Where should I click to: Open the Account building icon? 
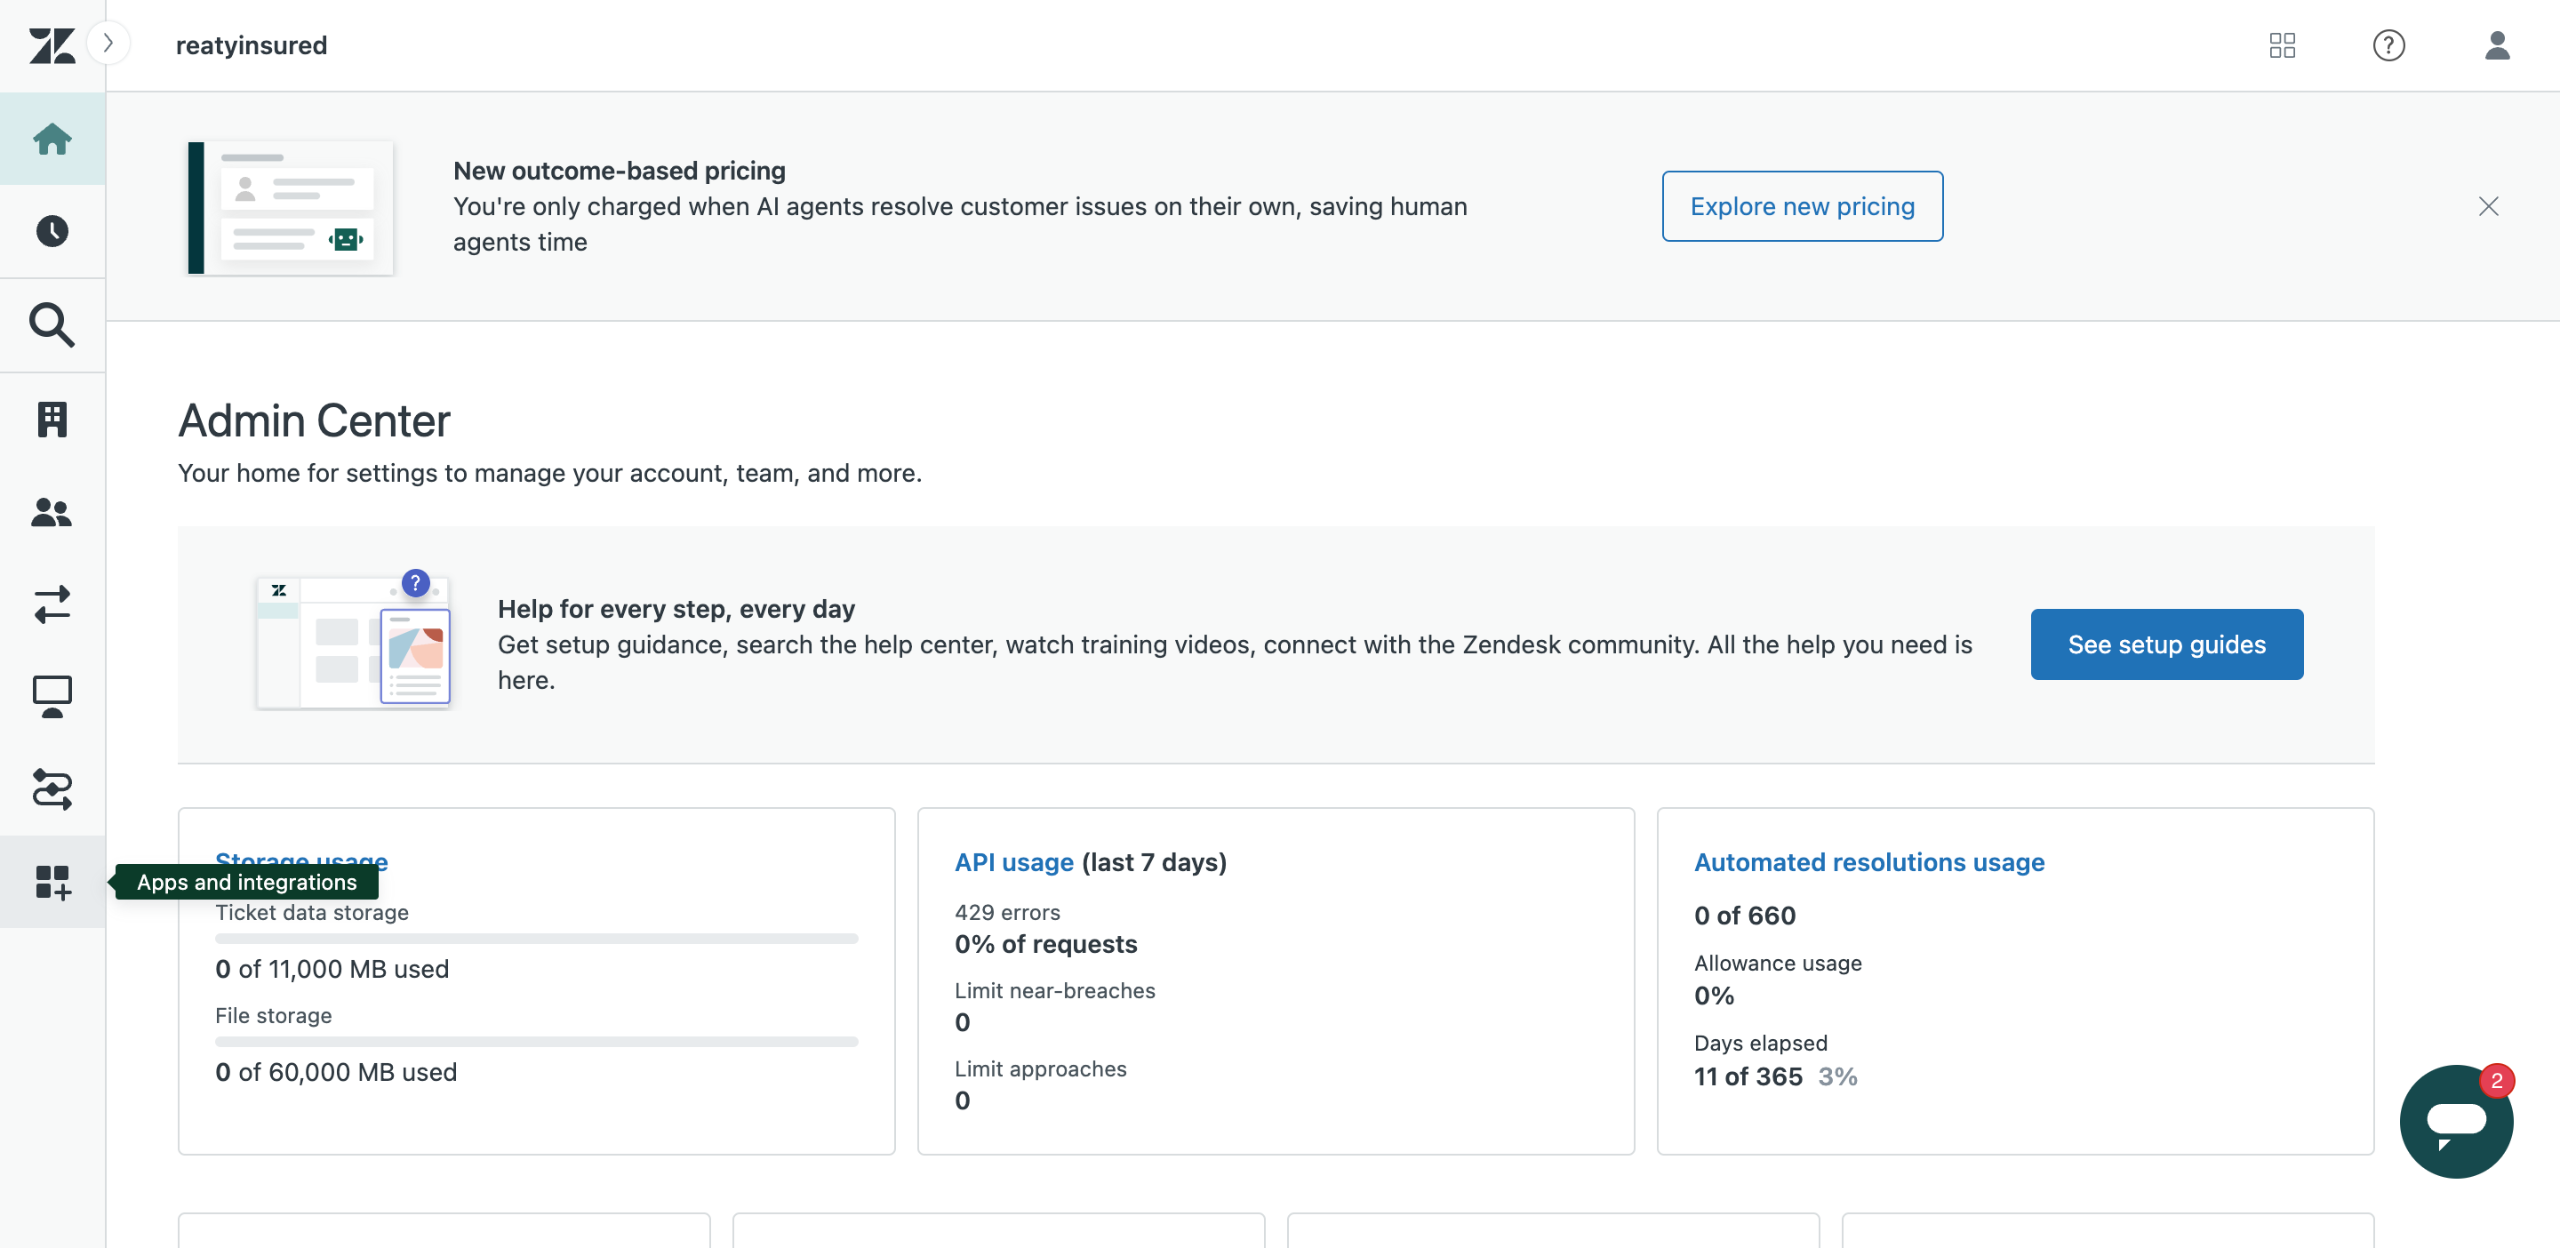pos(52,419)
